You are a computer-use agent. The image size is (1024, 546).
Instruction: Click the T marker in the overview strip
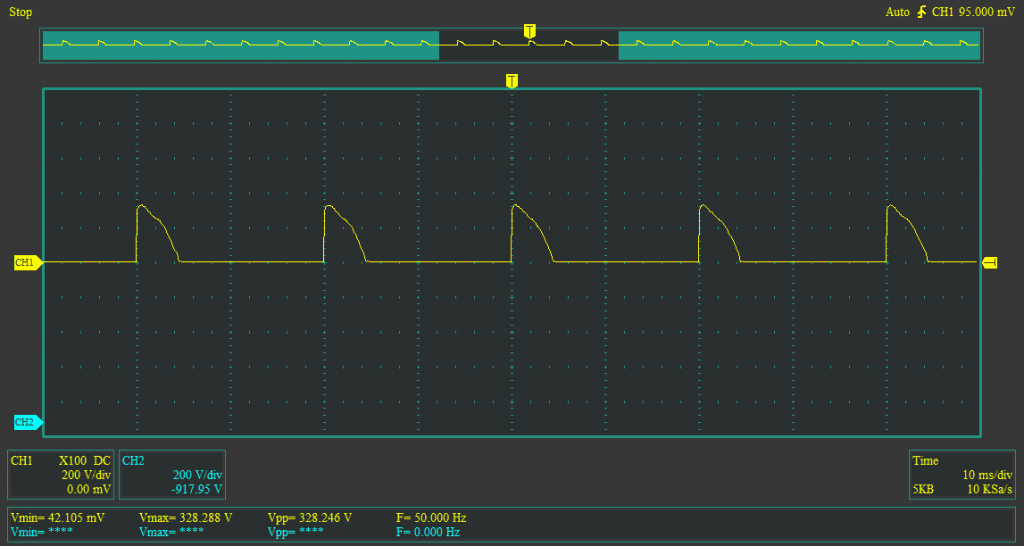529,30
